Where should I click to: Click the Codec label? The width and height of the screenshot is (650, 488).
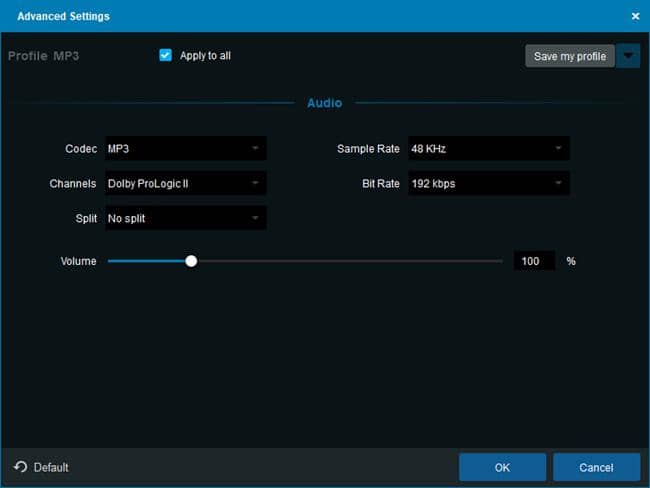point(81,148)
